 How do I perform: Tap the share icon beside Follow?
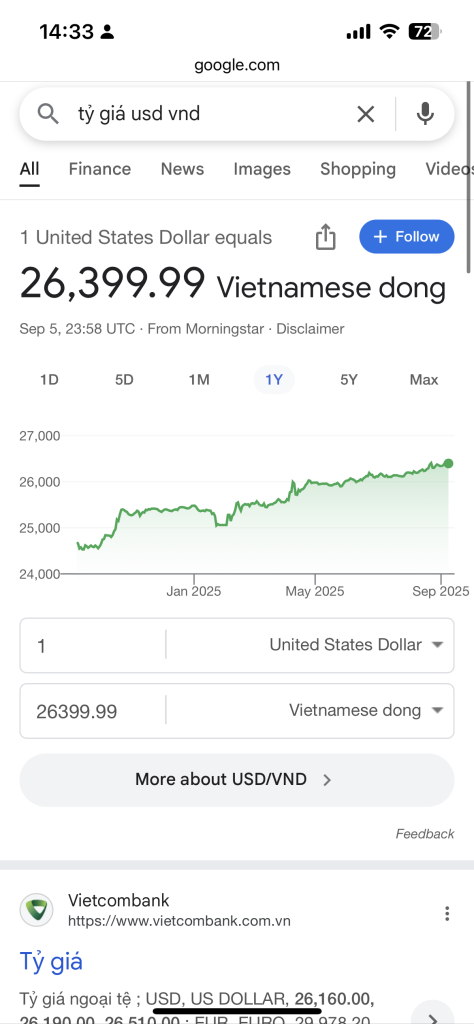[x=325, y=236]
